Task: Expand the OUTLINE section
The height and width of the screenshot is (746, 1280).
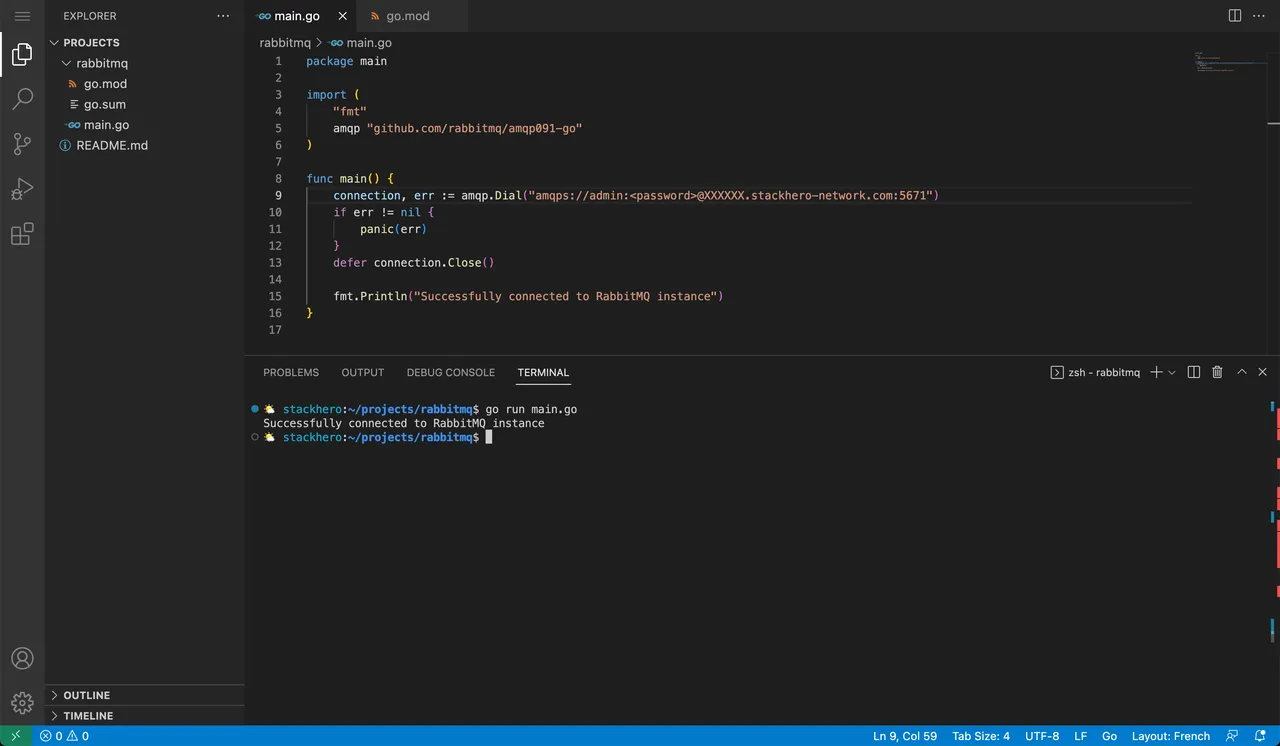Action: point(144,695)
